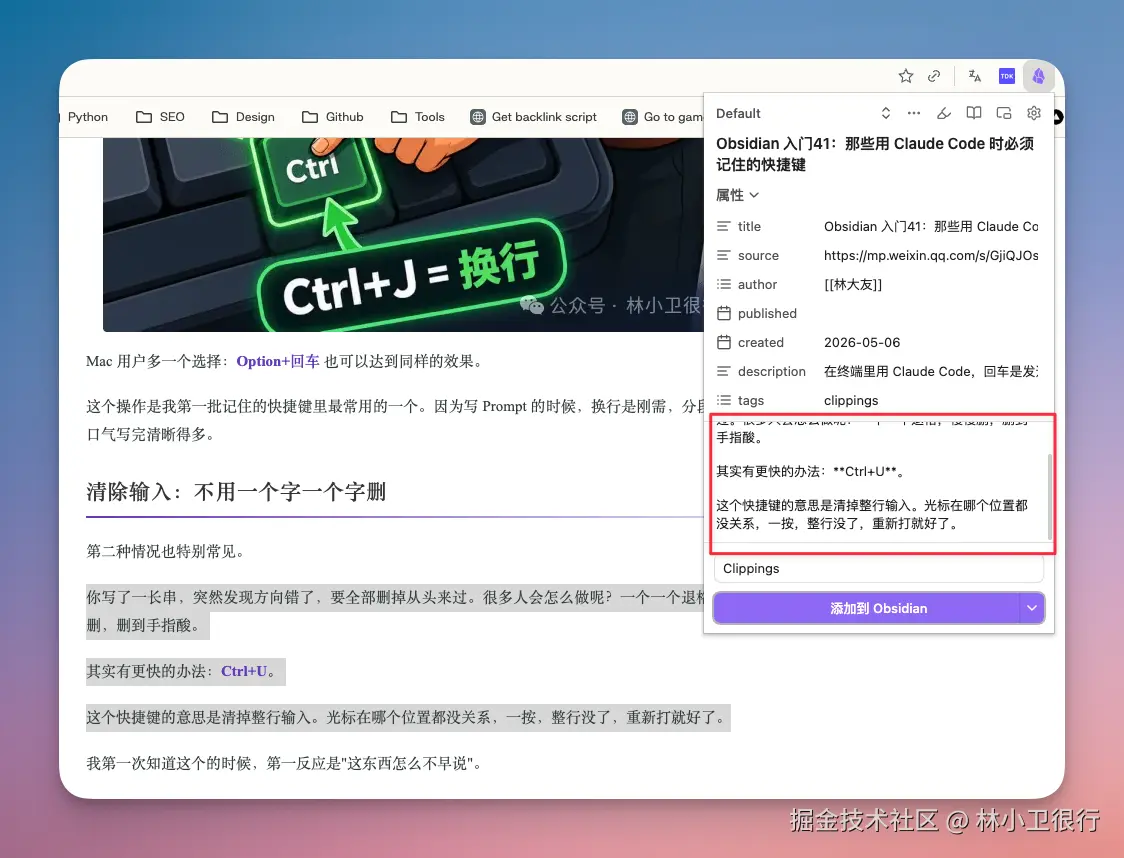Click the Ctrl+J keyboard illustration image
The height and width of the screenshot is (858, 1124).
404,234
